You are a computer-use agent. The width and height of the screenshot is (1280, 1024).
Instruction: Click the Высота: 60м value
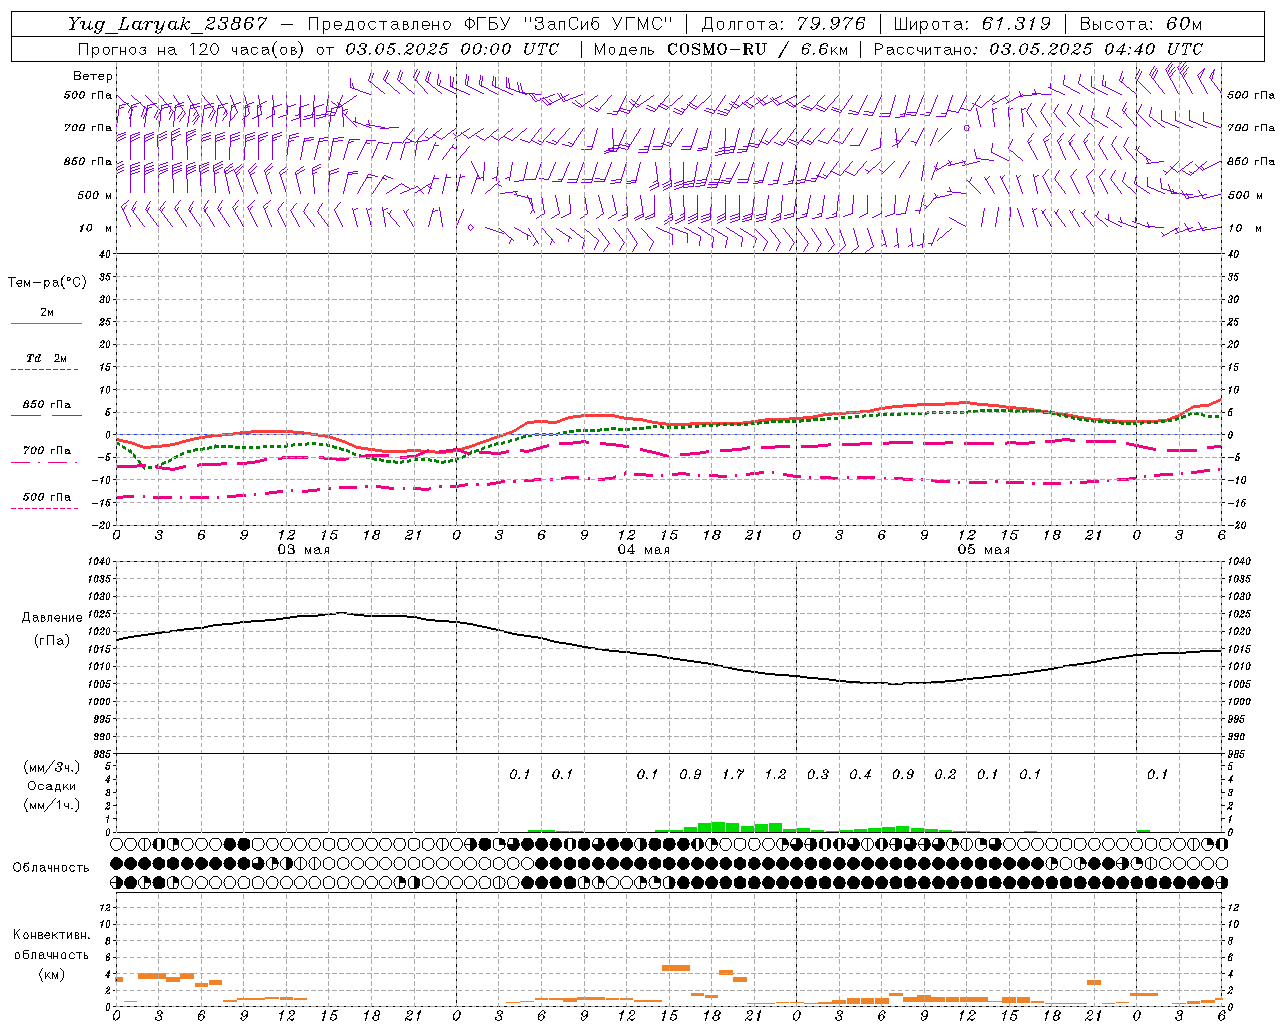point(1141,24)
